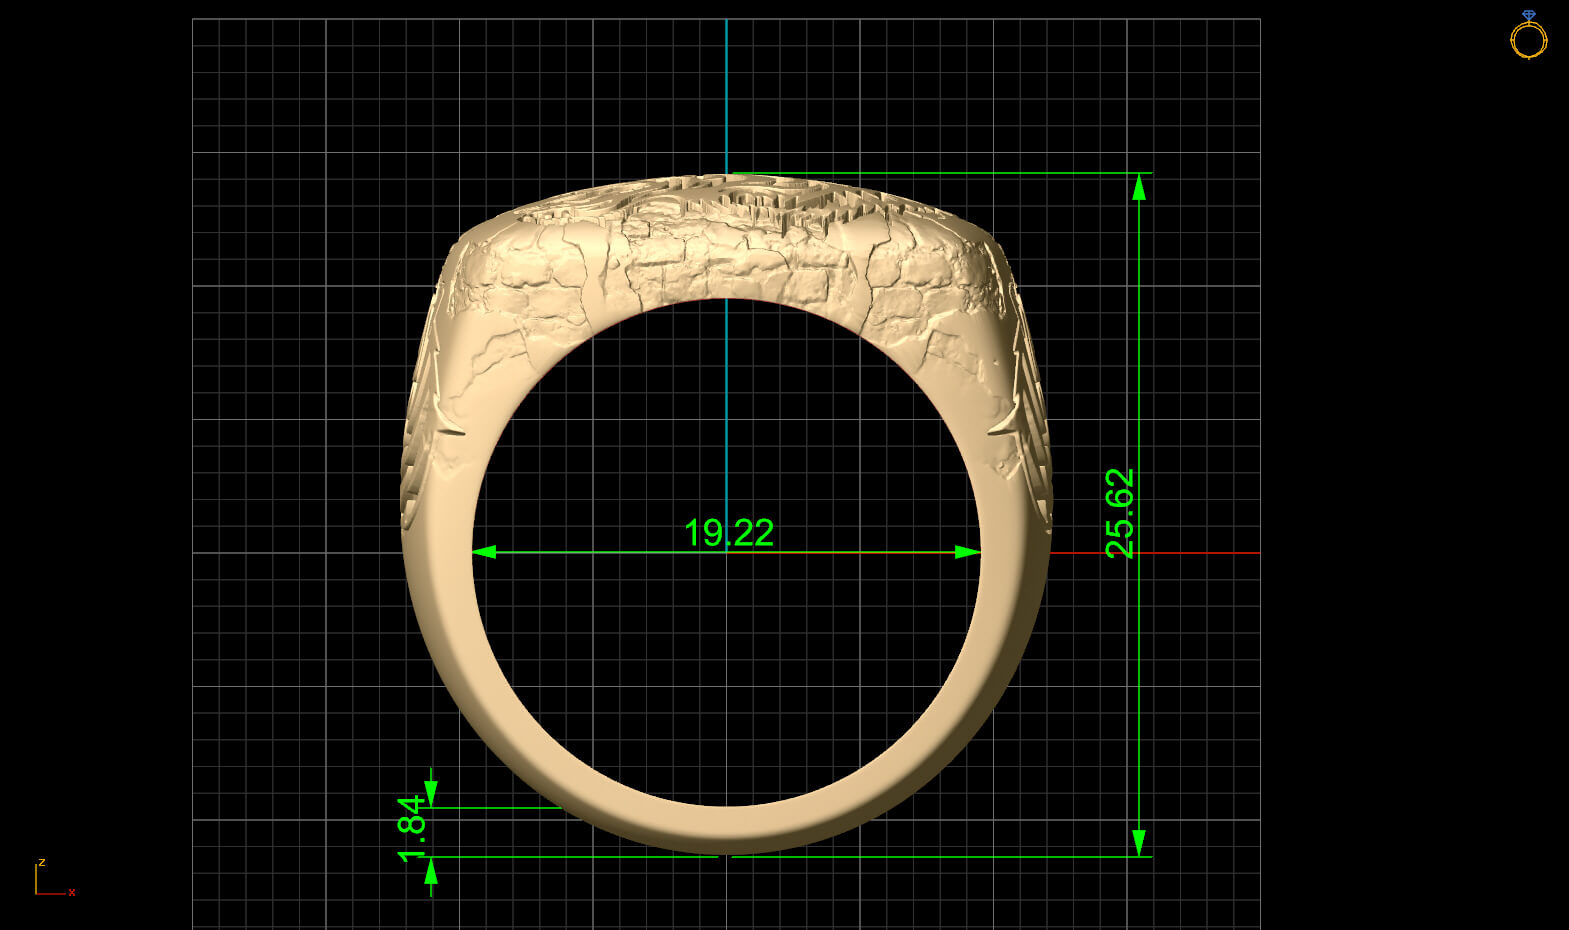Screen dimensions: 1569x930
Task: Click the gold ring logo icon
Action: click(x=1528, y=37)
